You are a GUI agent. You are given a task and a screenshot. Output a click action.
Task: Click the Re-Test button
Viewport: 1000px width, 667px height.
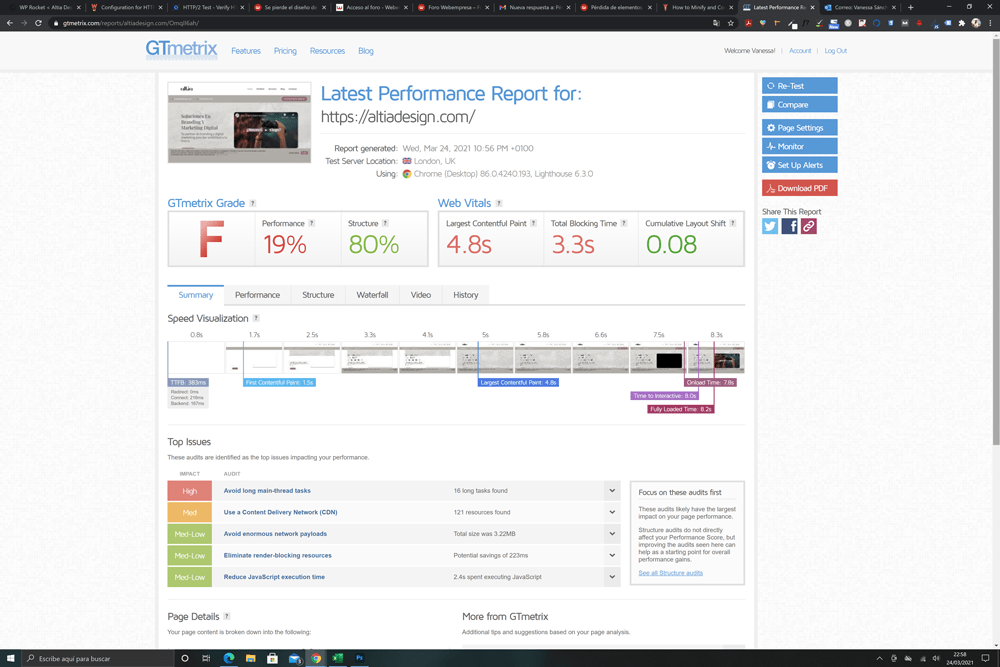click(800, 85)
